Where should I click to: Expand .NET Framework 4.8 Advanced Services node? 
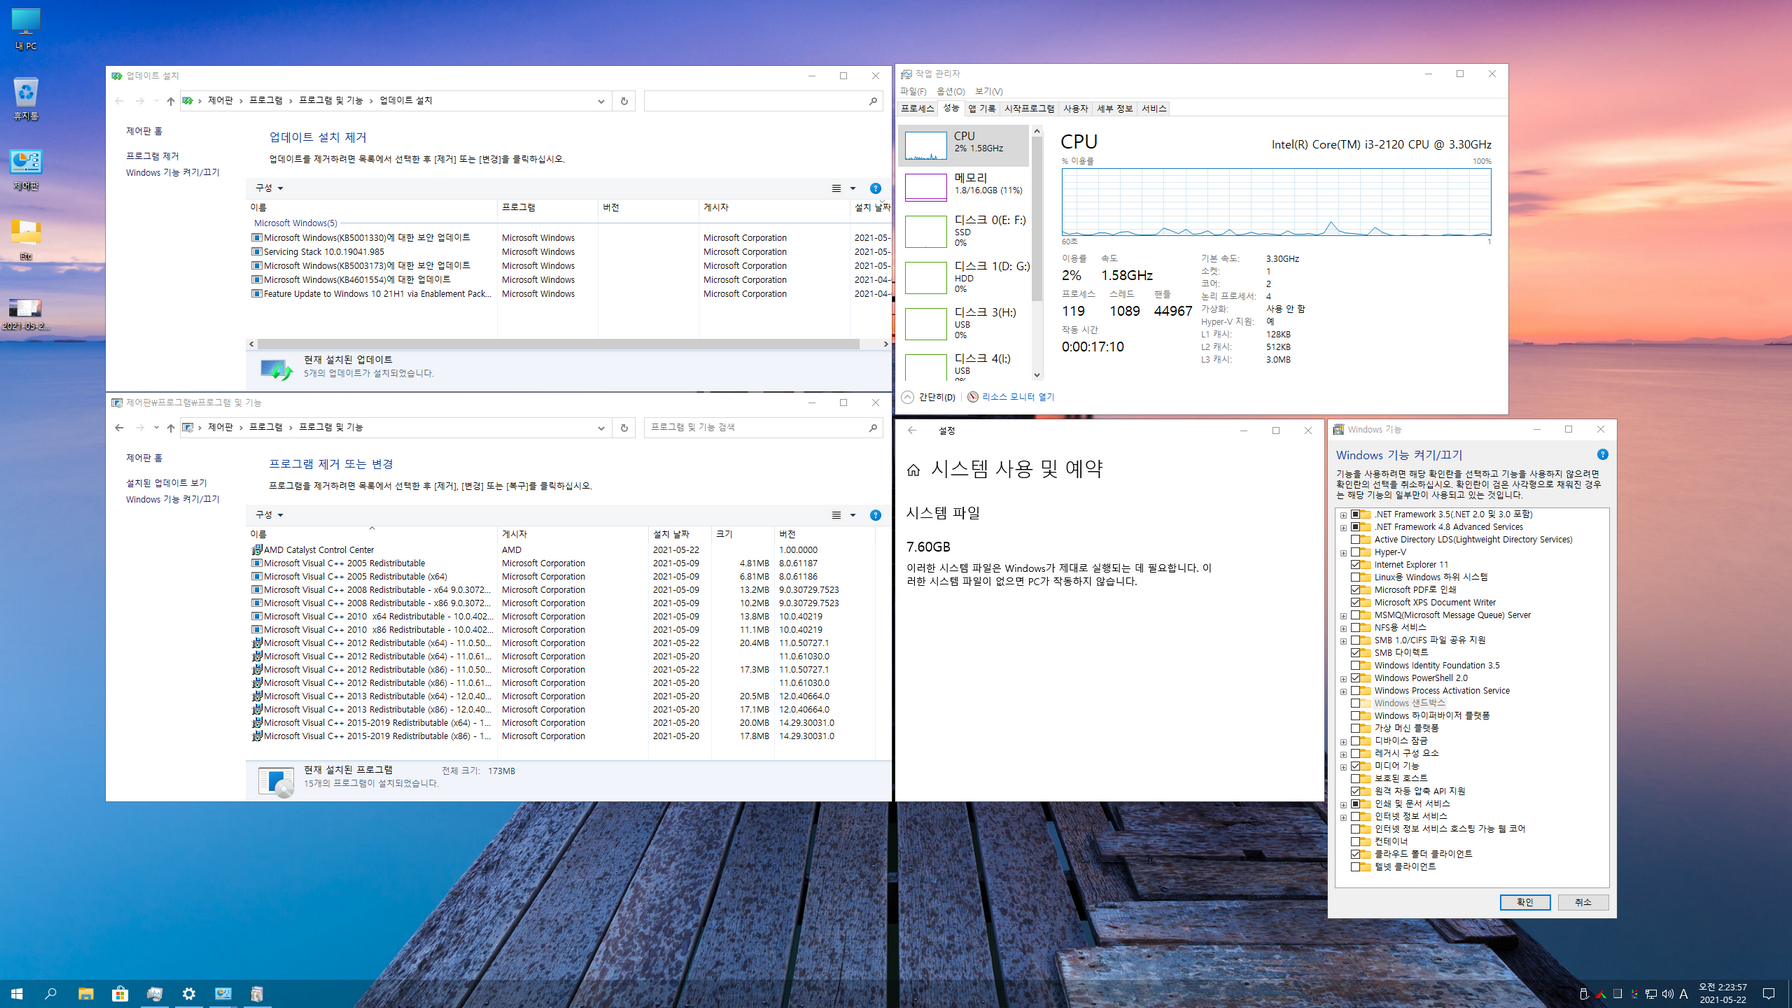tap(1343, 527)
